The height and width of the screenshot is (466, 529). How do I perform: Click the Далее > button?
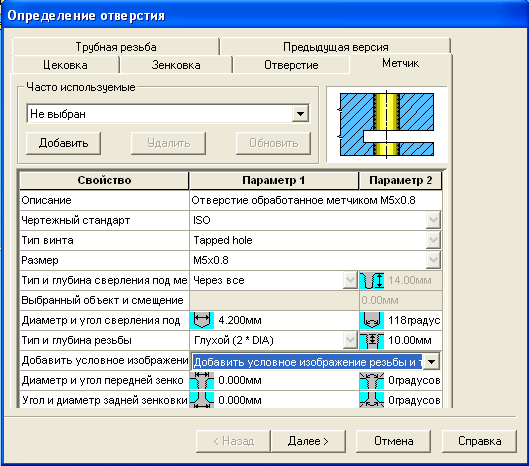[308, 441]
